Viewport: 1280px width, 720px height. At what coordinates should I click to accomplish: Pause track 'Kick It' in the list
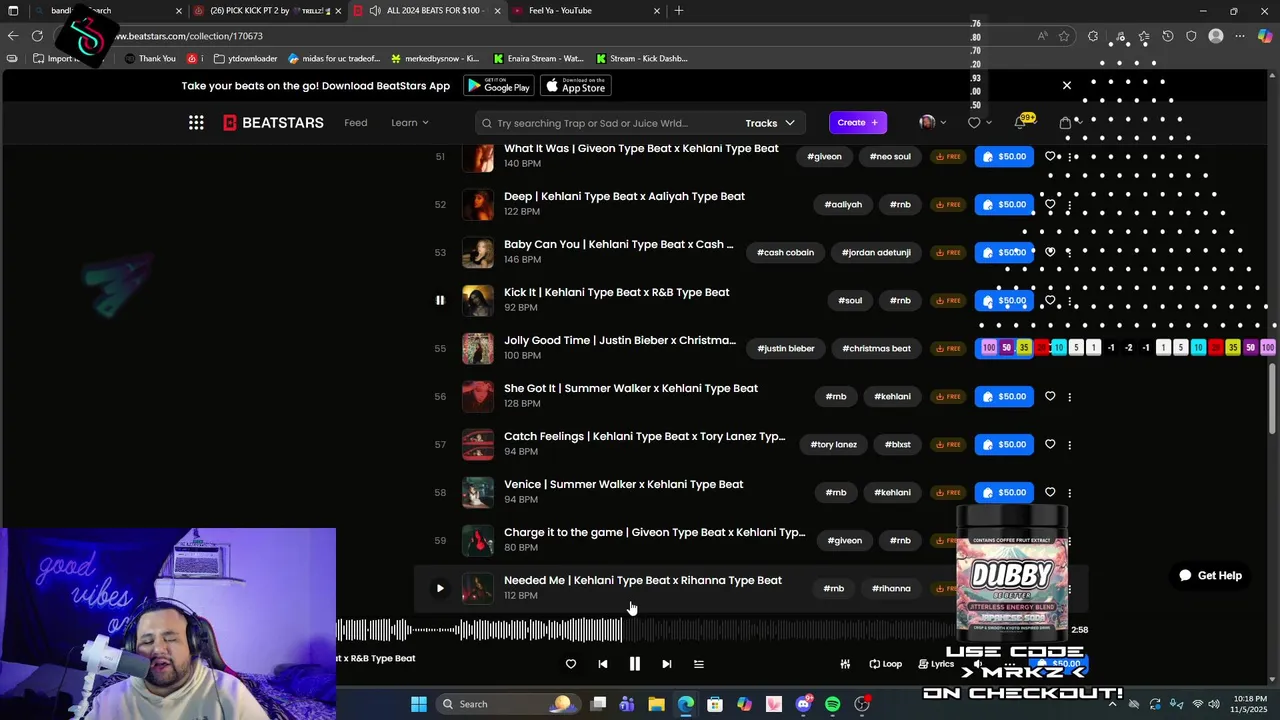pyautogui.click(x=439, y=300)
